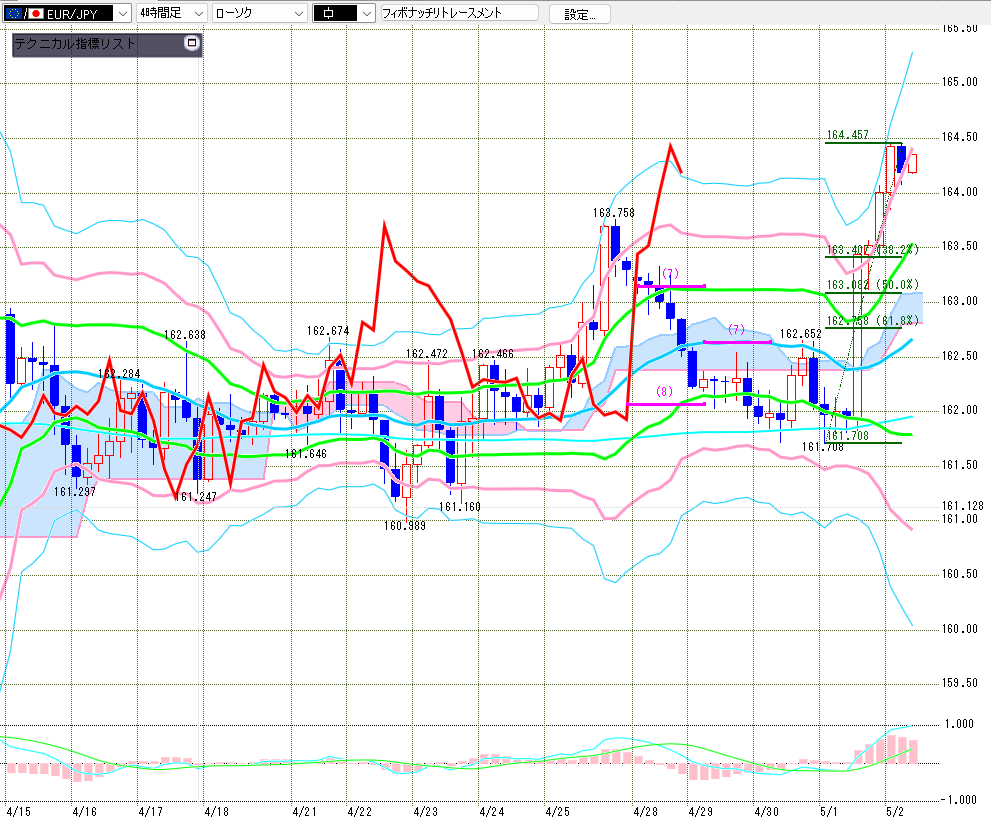Click the 165.00 price axis label
This screenshot has height=819, width=991.
coord(959,82)
